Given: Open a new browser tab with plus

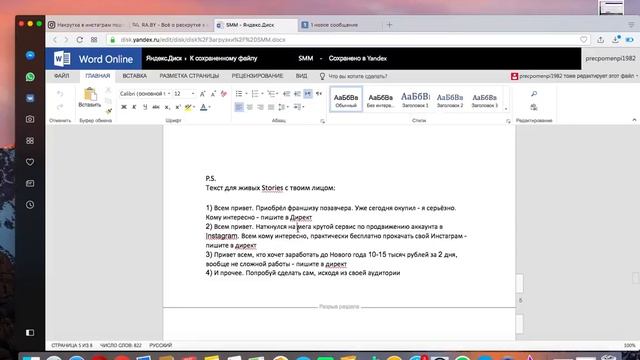Looking at the screenshot, I should click(x=389, y=25).
